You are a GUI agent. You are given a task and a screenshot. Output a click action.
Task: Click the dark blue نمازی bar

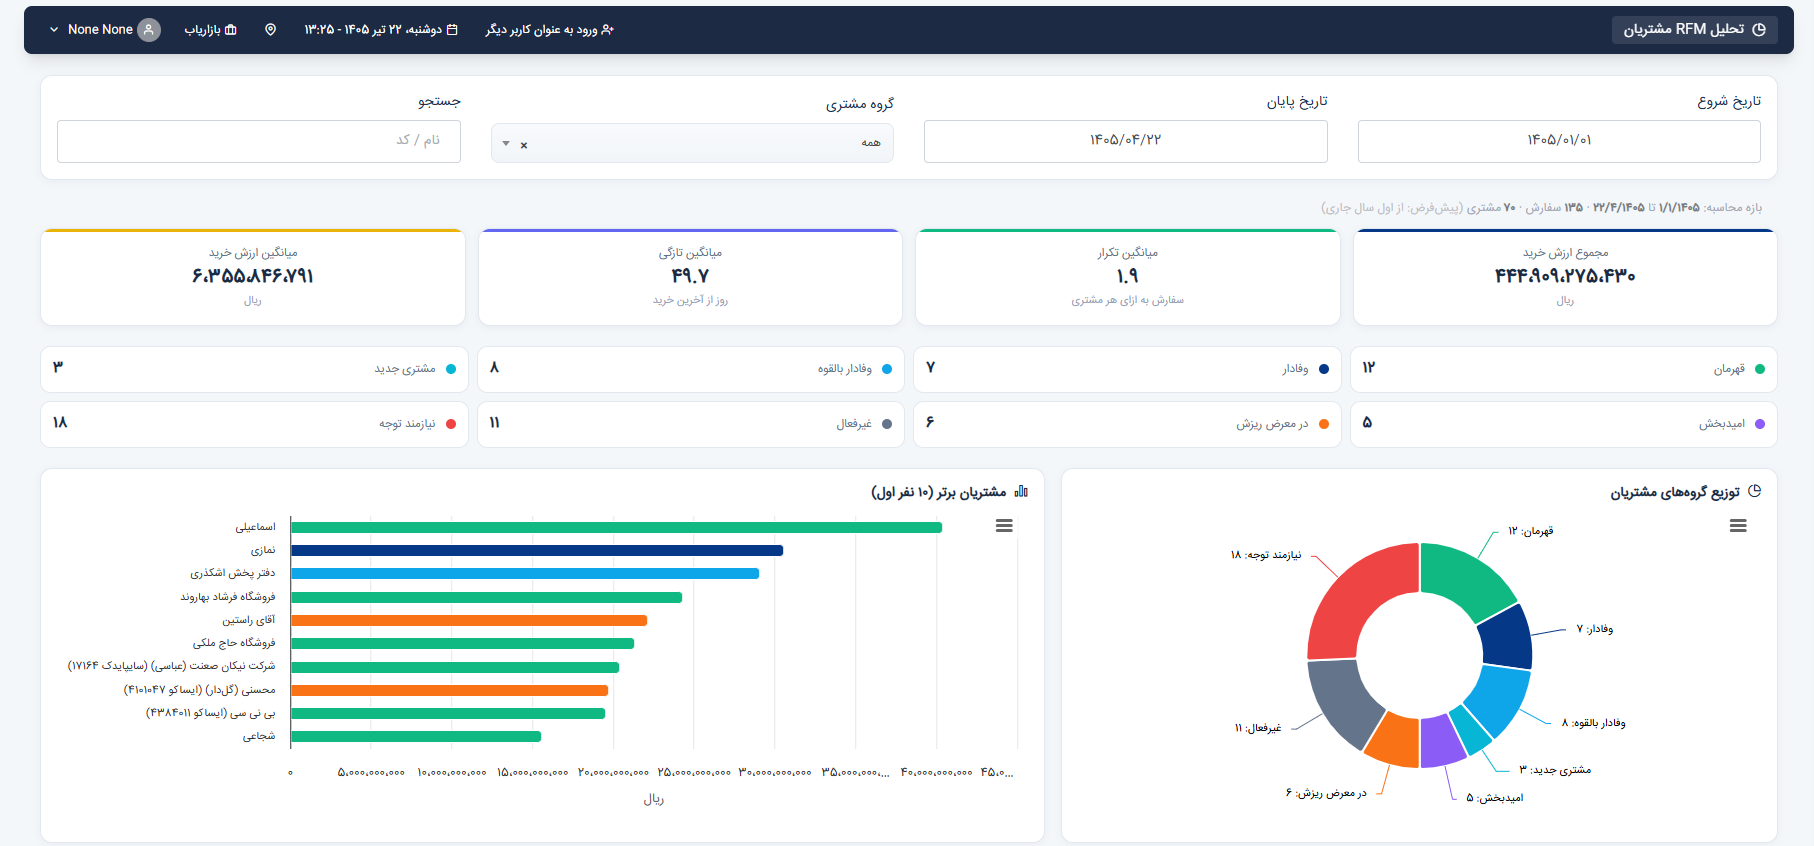click(537, 550)
